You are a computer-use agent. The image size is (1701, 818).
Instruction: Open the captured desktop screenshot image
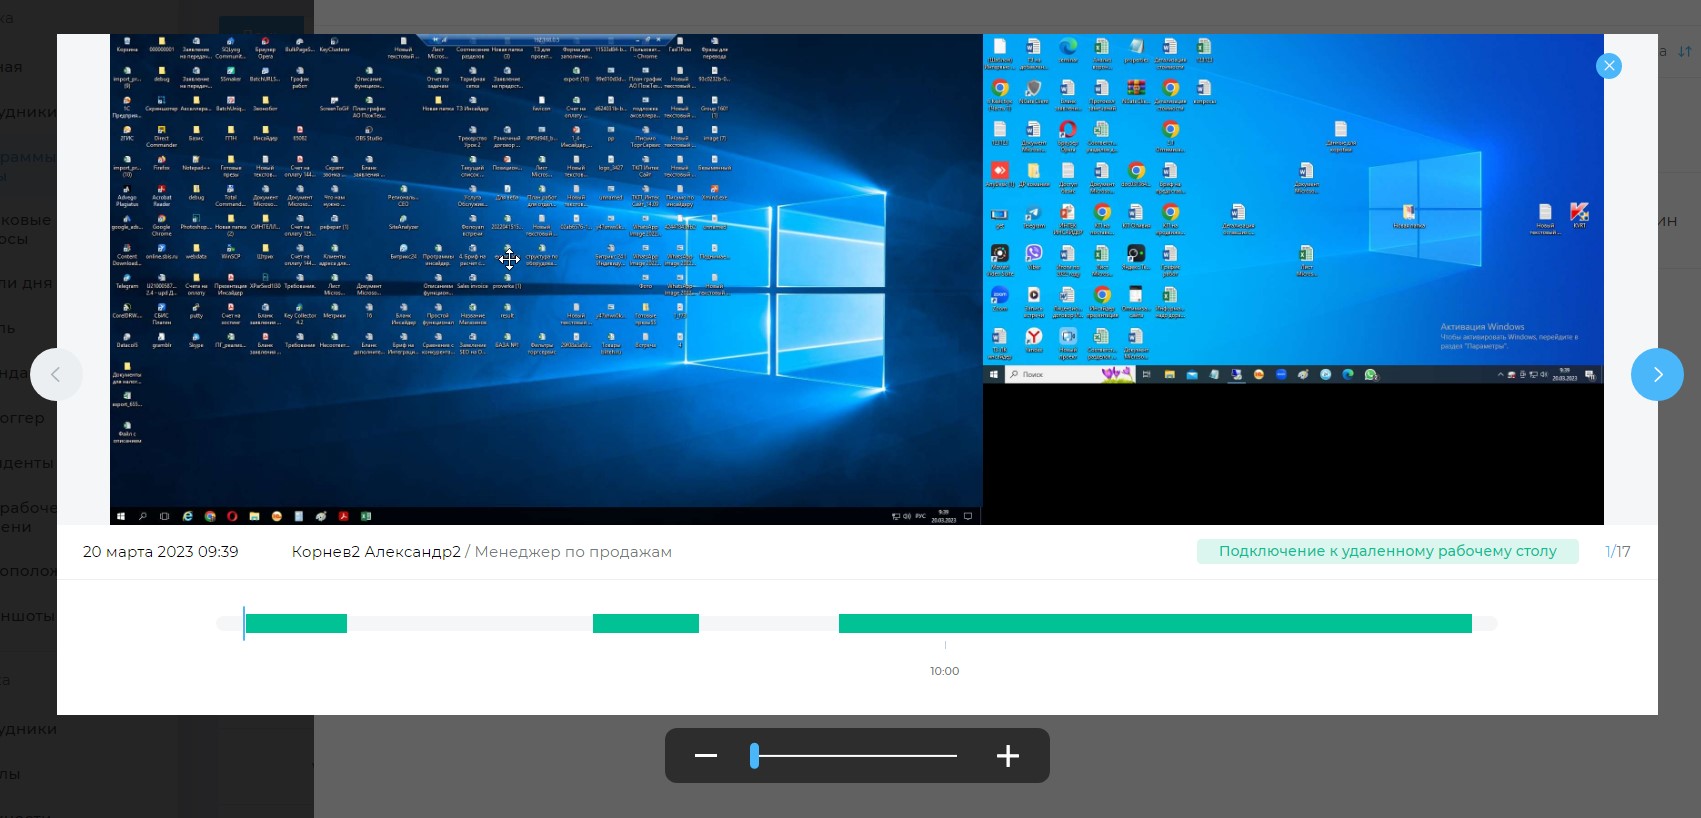coord(857,279)
